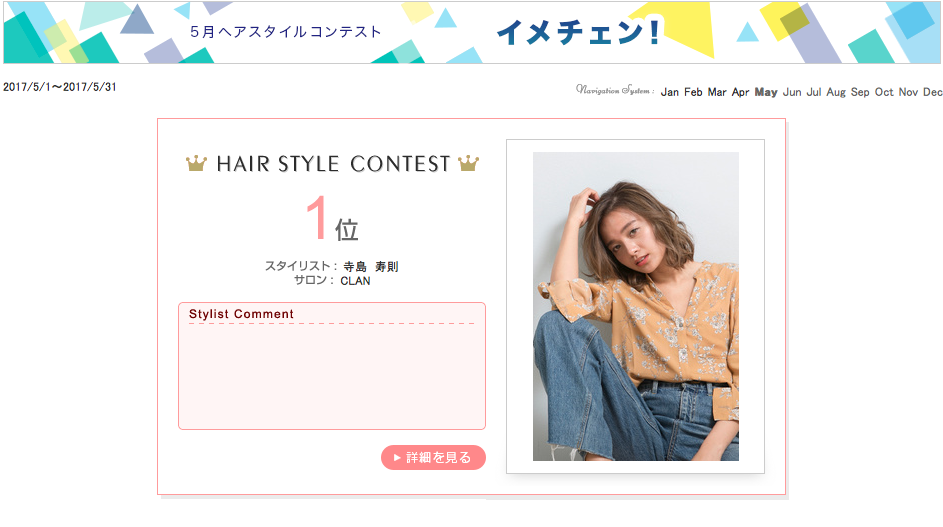Click stylist name 寺島 寿則
Screen dimensions: 943x527
click(371, 267)
